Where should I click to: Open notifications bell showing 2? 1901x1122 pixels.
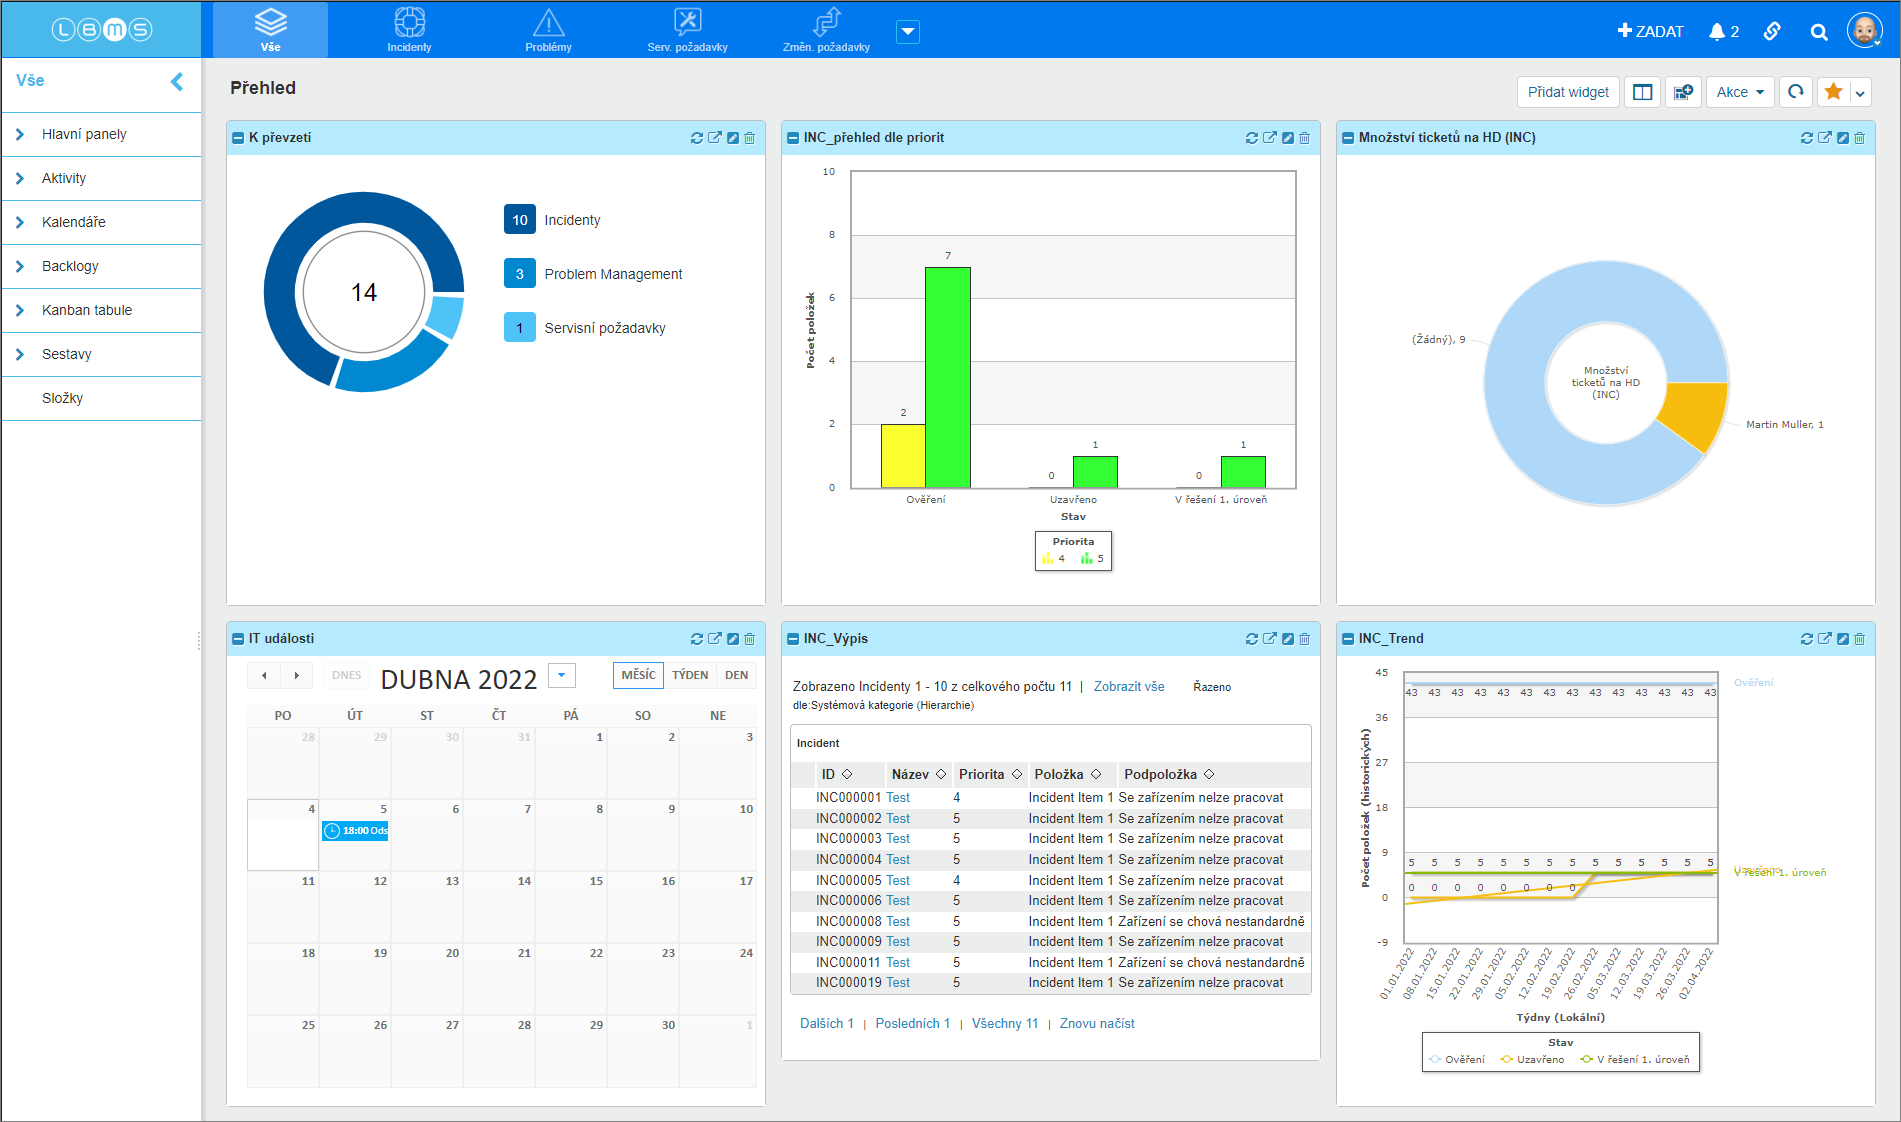pyautogui.click(x=1724, y=31)
